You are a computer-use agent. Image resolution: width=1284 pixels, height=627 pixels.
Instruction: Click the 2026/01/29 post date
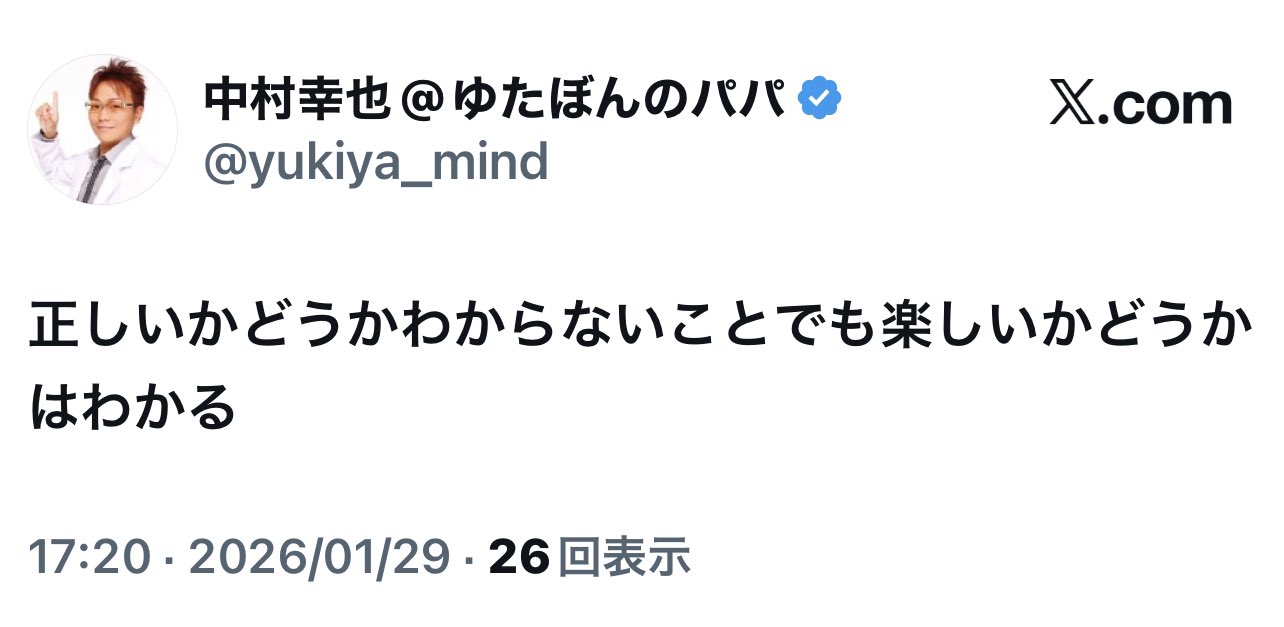319,557
